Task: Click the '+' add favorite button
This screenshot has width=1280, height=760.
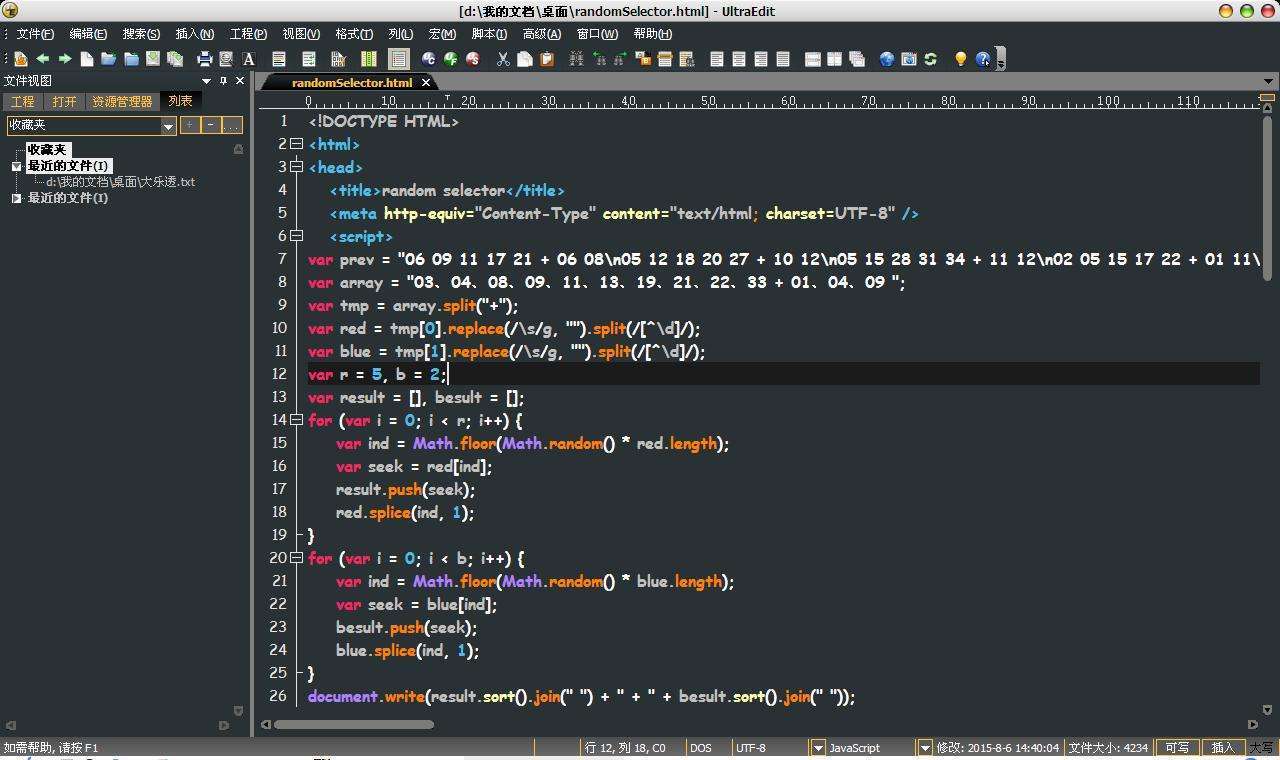Action: coord(190,125)
